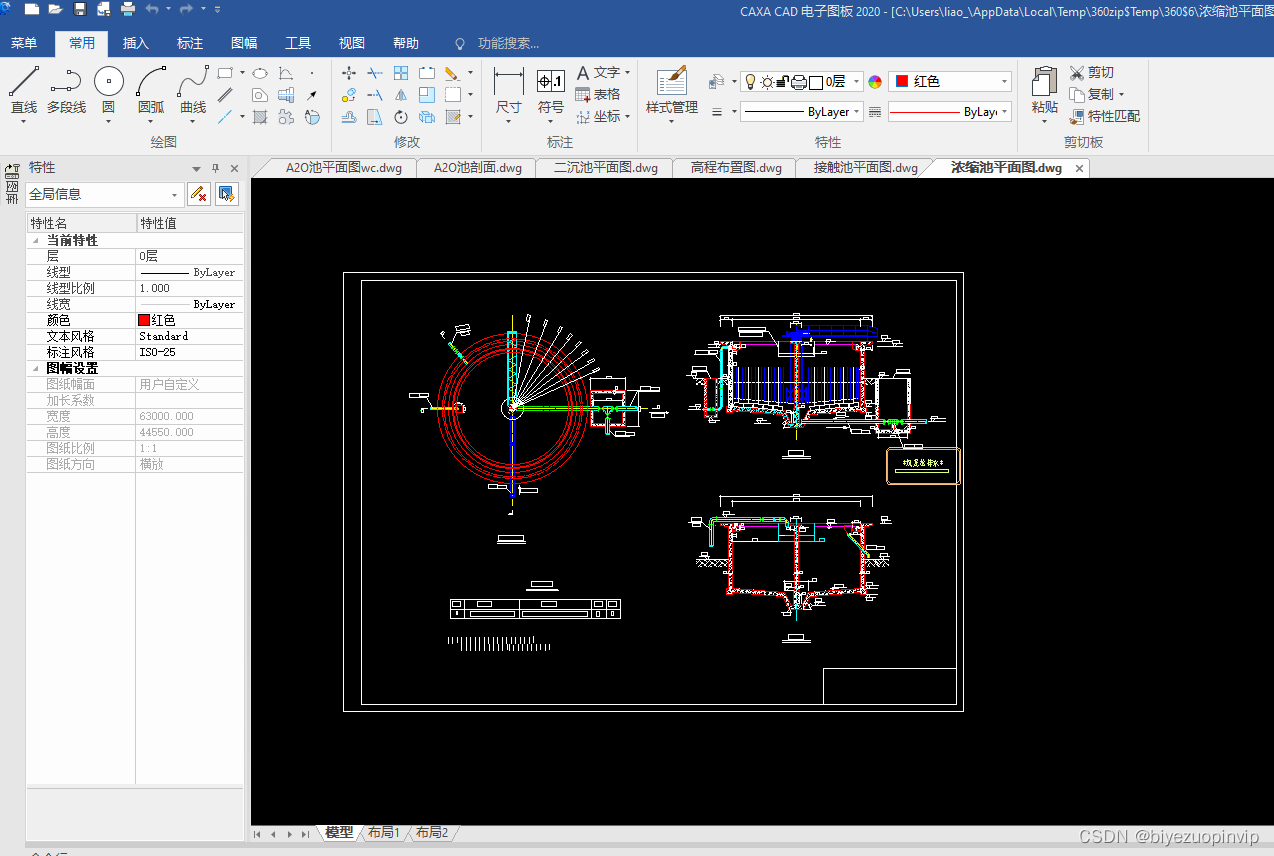Toggle layer lock padlock icon
The image size is (1274, 856).
coord(782,82)
